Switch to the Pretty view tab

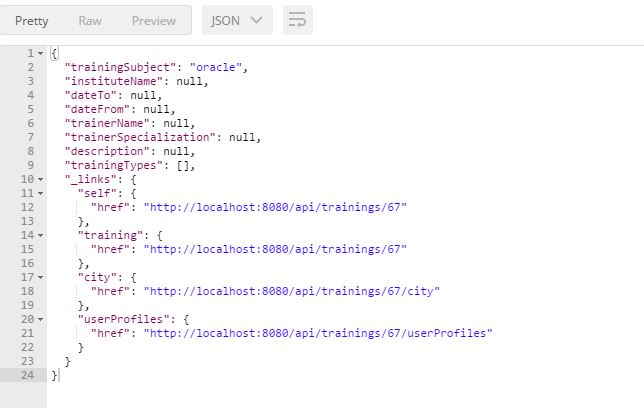click(x=32, y=21)
